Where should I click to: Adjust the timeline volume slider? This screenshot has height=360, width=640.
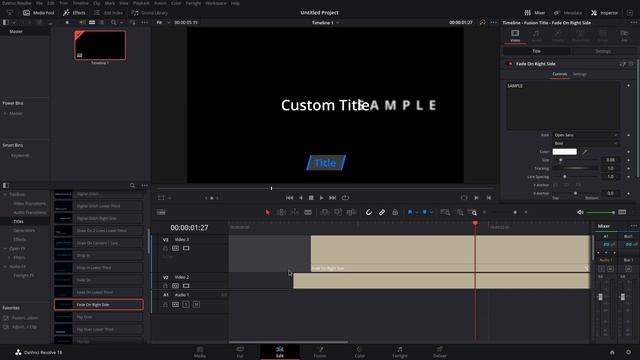click(600, 212)
